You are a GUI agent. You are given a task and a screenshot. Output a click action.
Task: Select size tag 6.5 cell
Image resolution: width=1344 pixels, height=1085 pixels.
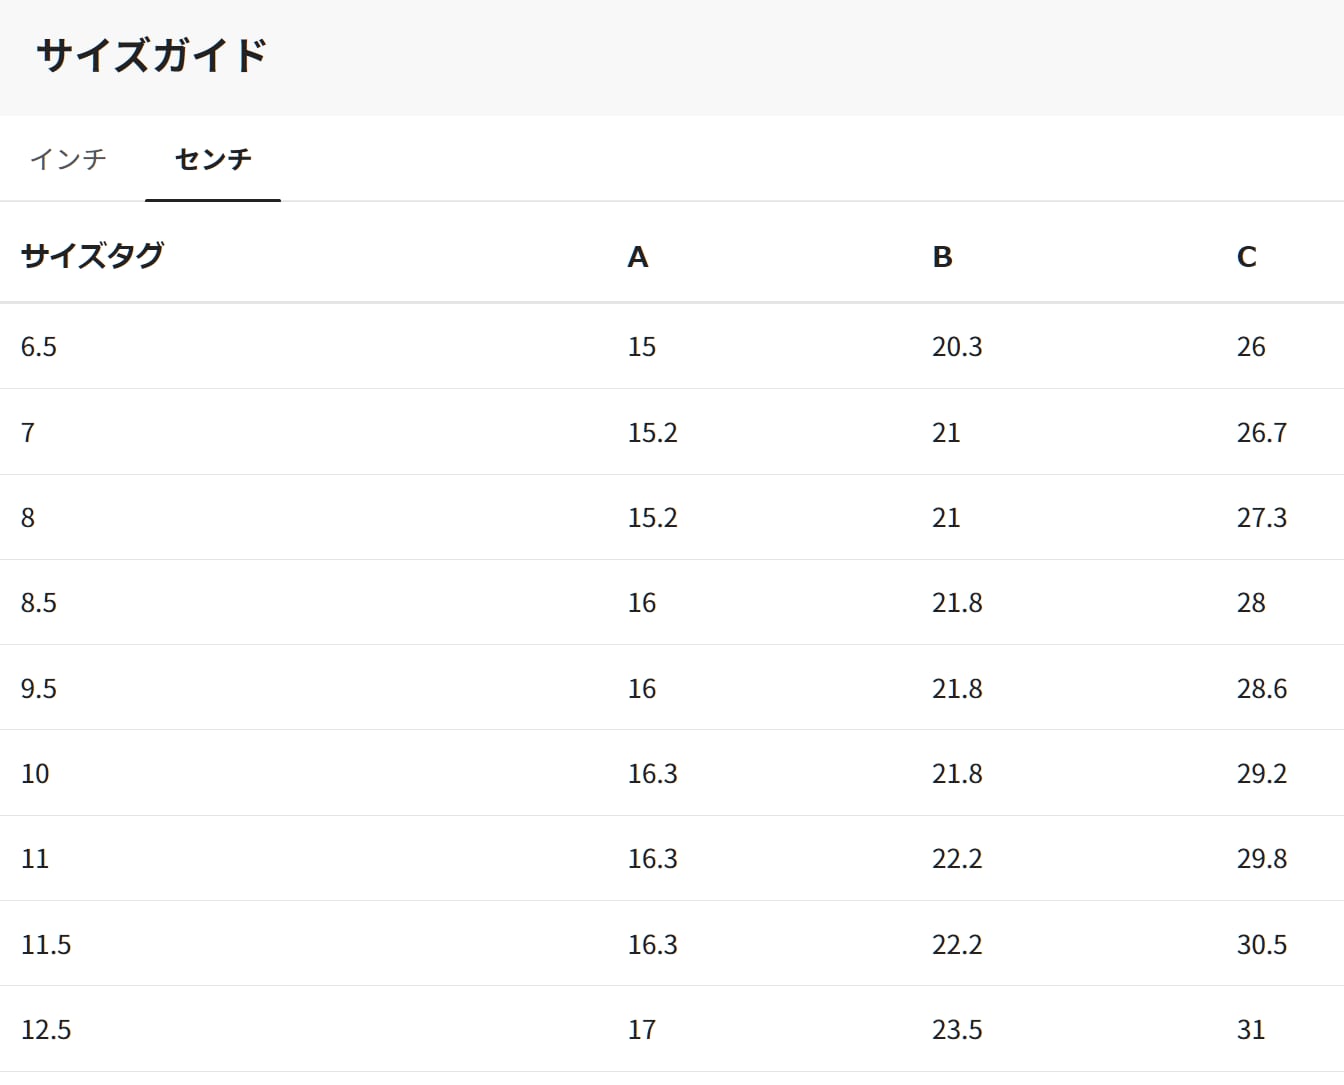[x=39, y=347]
